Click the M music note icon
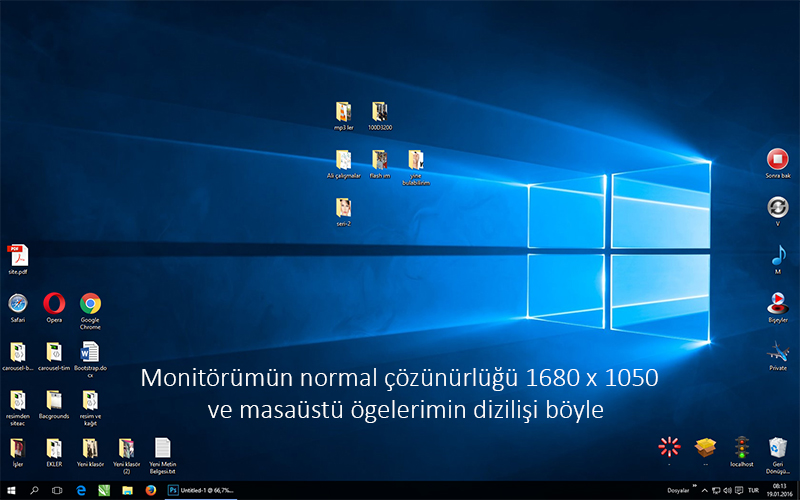The image size is (800, 500). (x=778, y=259)
